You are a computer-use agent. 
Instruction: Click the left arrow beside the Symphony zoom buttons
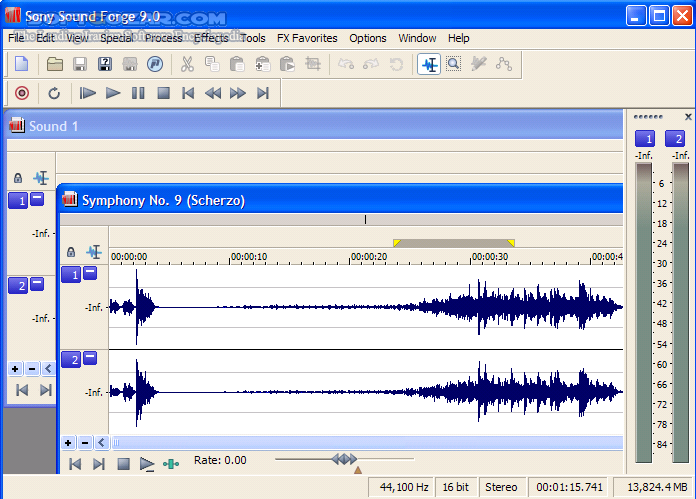coord(101,443)
